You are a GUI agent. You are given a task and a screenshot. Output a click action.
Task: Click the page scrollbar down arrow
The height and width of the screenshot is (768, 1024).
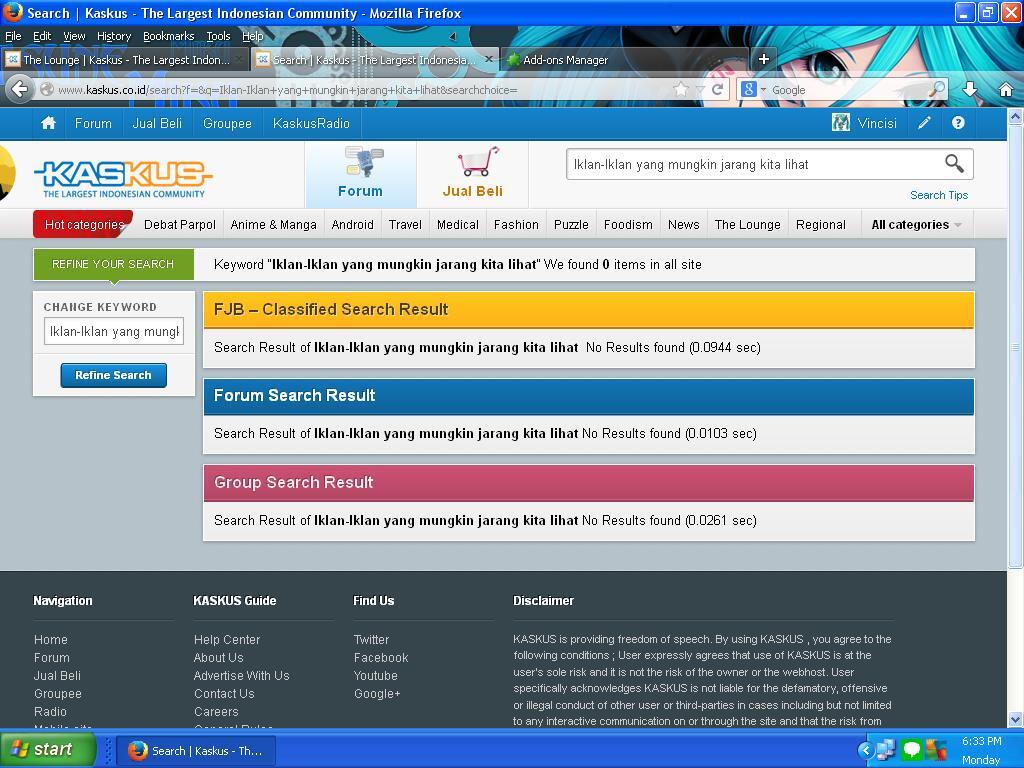(x=1015, y=720)
